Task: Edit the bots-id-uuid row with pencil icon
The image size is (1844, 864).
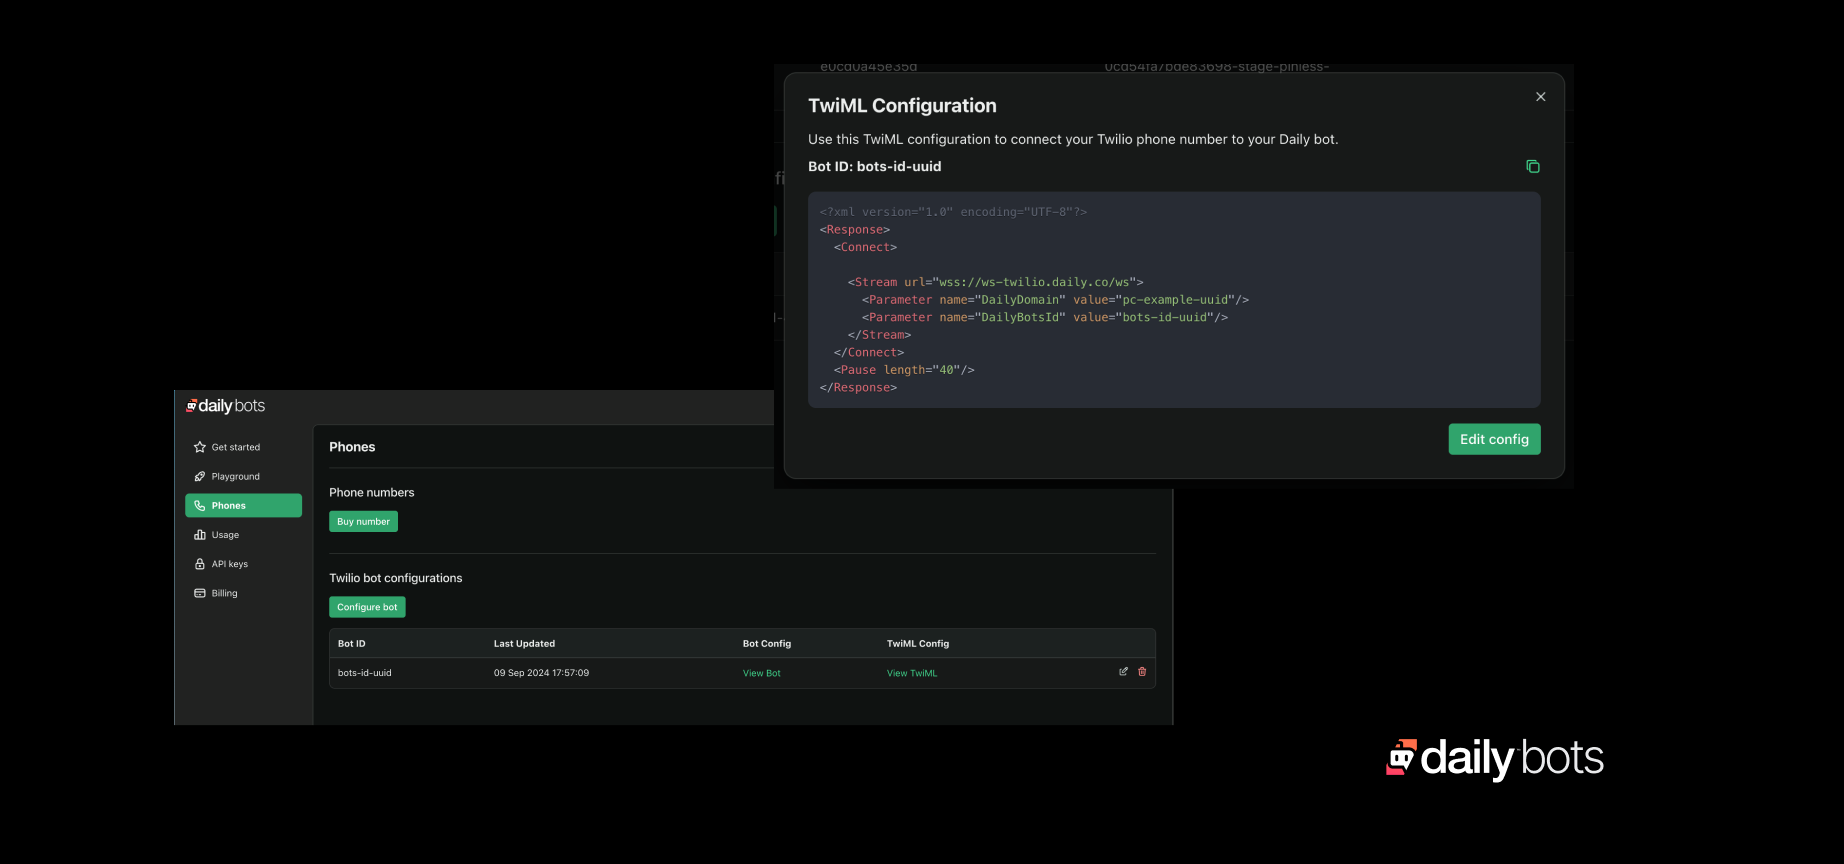Action: click(x=1123, y=672)
